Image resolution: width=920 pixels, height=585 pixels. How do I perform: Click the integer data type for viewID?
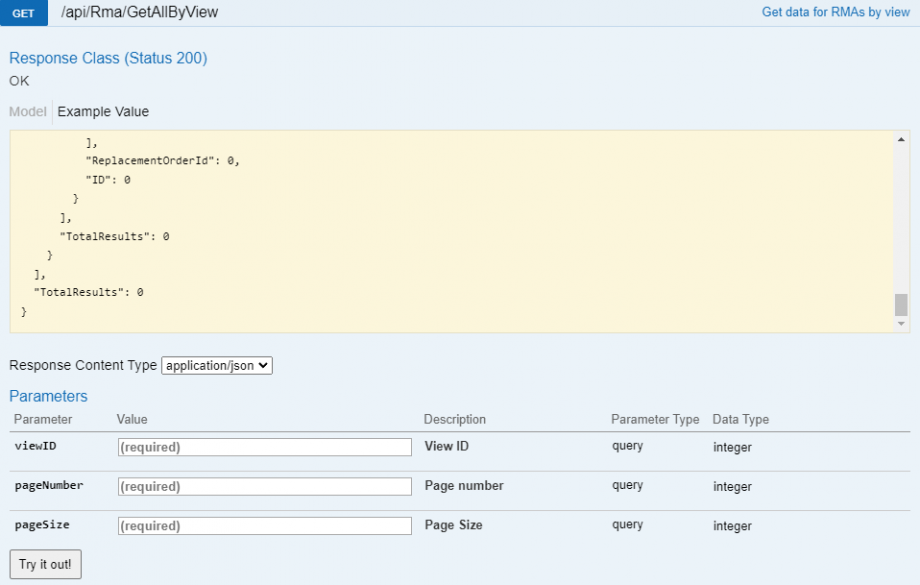pyautogui.click(x=732, y=447)
